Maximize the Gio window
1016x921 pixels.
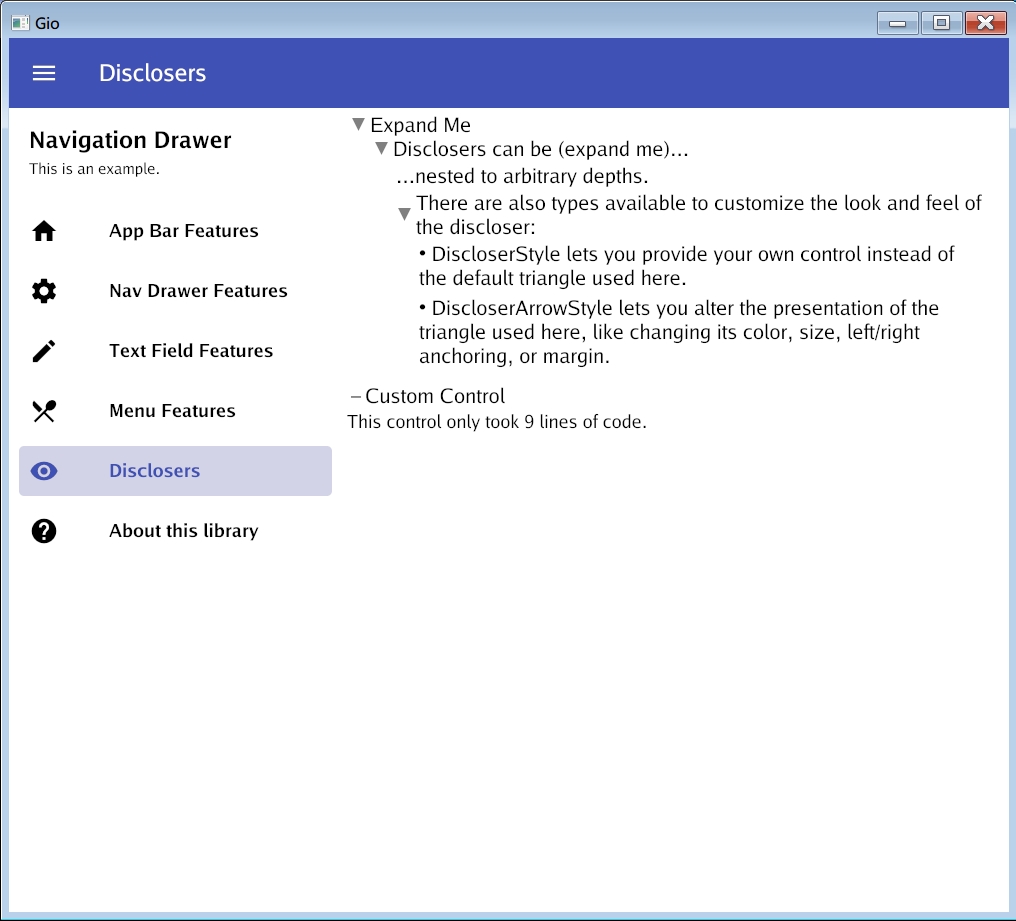[x=941, y=22]
